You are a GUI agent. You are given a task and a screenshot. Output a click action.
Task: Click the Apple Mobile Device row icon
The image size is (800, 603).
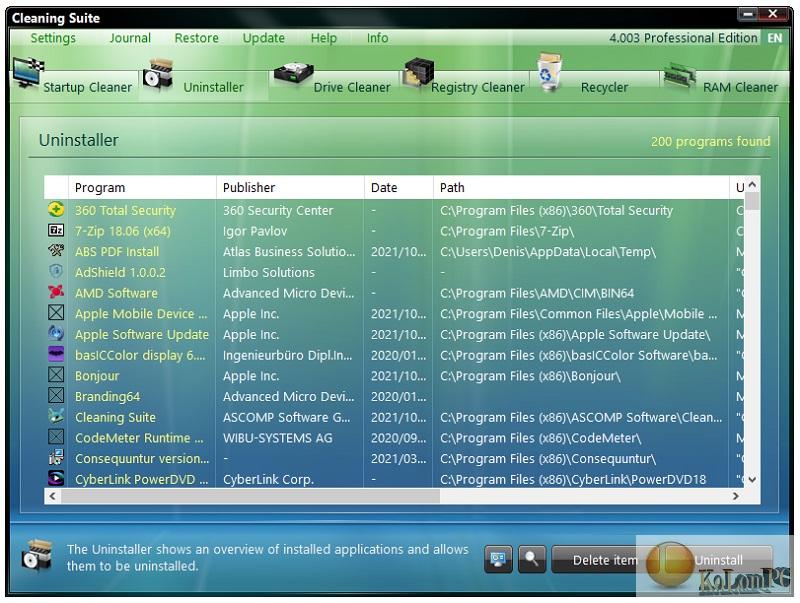coord(56,313)
